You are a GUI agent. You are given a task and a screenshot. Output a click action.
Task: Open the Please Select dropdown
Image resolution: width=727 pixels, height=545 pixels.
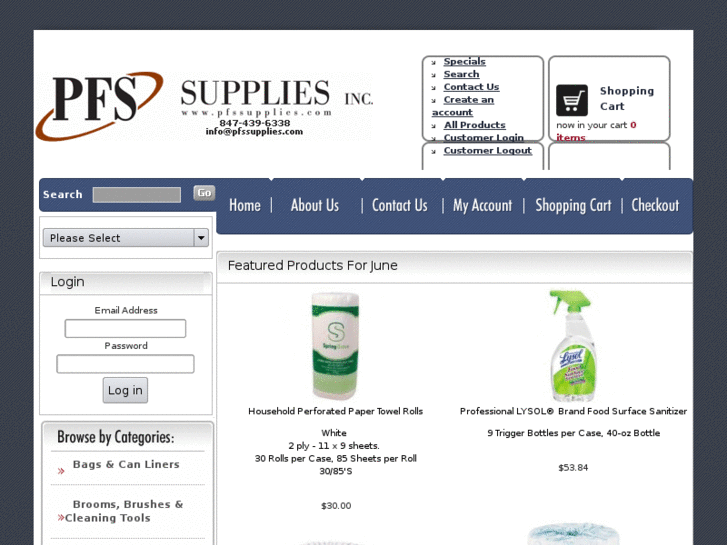tap(126, 238)
